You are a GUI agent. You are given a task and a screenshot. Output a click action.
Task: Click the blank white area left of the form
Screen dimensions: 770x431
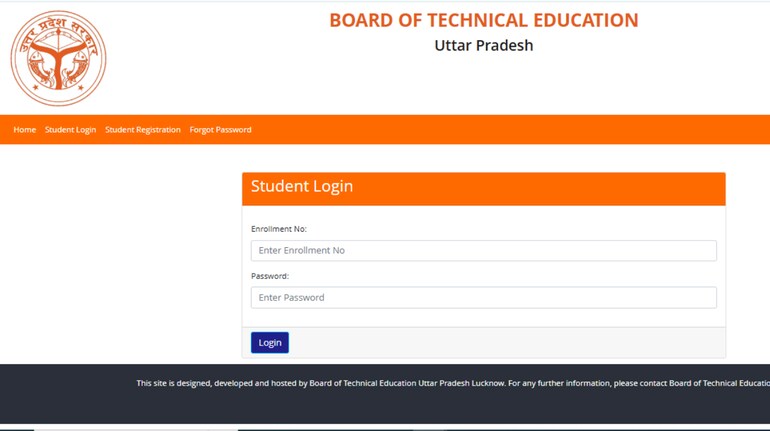[x=120, y=260]
